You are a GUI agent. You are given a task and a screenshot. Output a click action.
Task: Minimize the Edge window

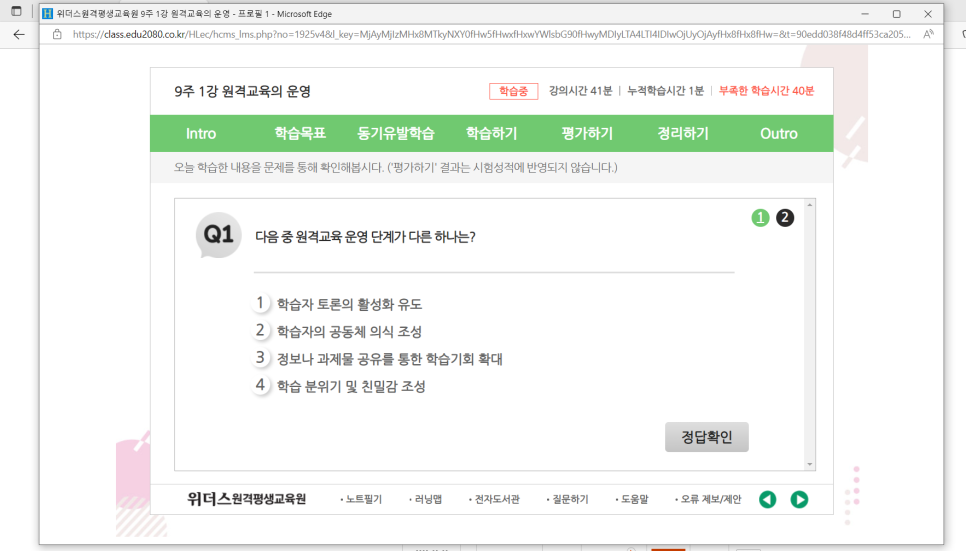tap(865, 14)
